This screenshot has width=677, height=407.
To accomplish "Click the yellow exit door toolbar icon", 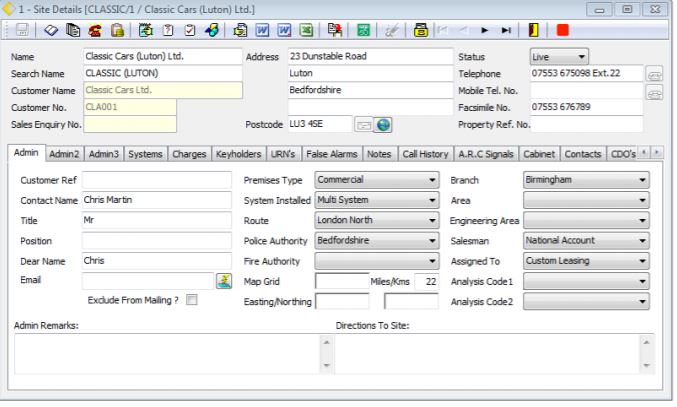I will point(534,31).
